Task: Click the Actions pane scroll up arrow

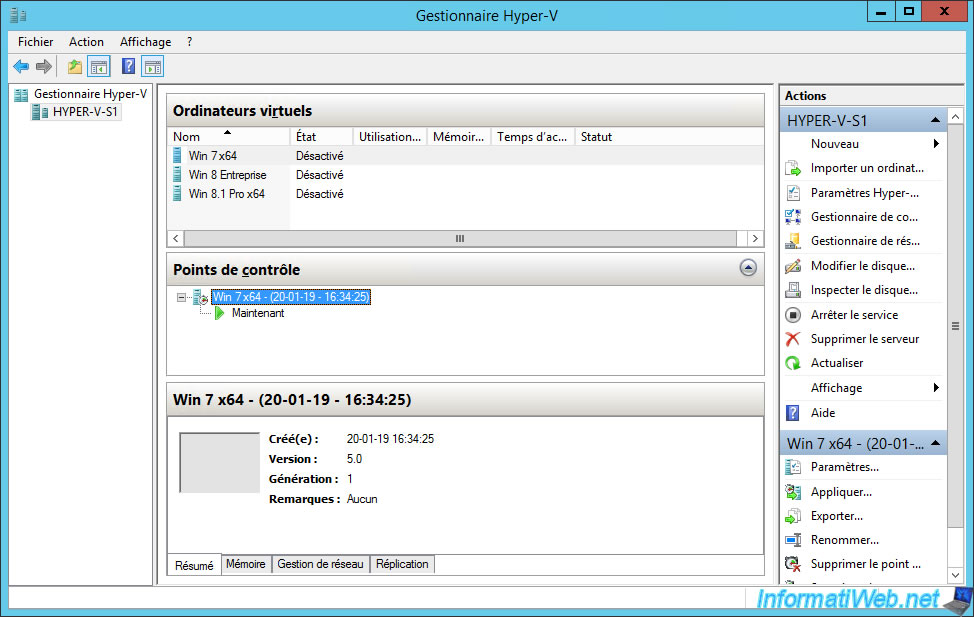Action: pyautogui.click(x=955, y=117)
